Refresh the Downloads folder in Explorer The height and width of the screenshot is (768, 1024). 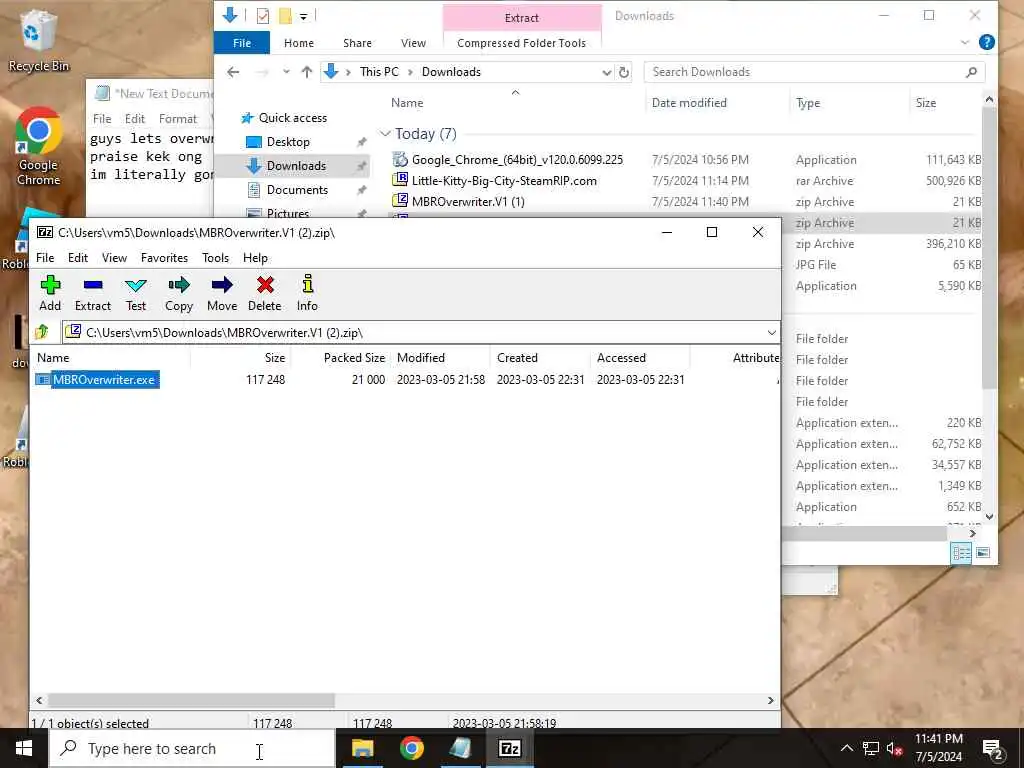(x=624, y=72)
